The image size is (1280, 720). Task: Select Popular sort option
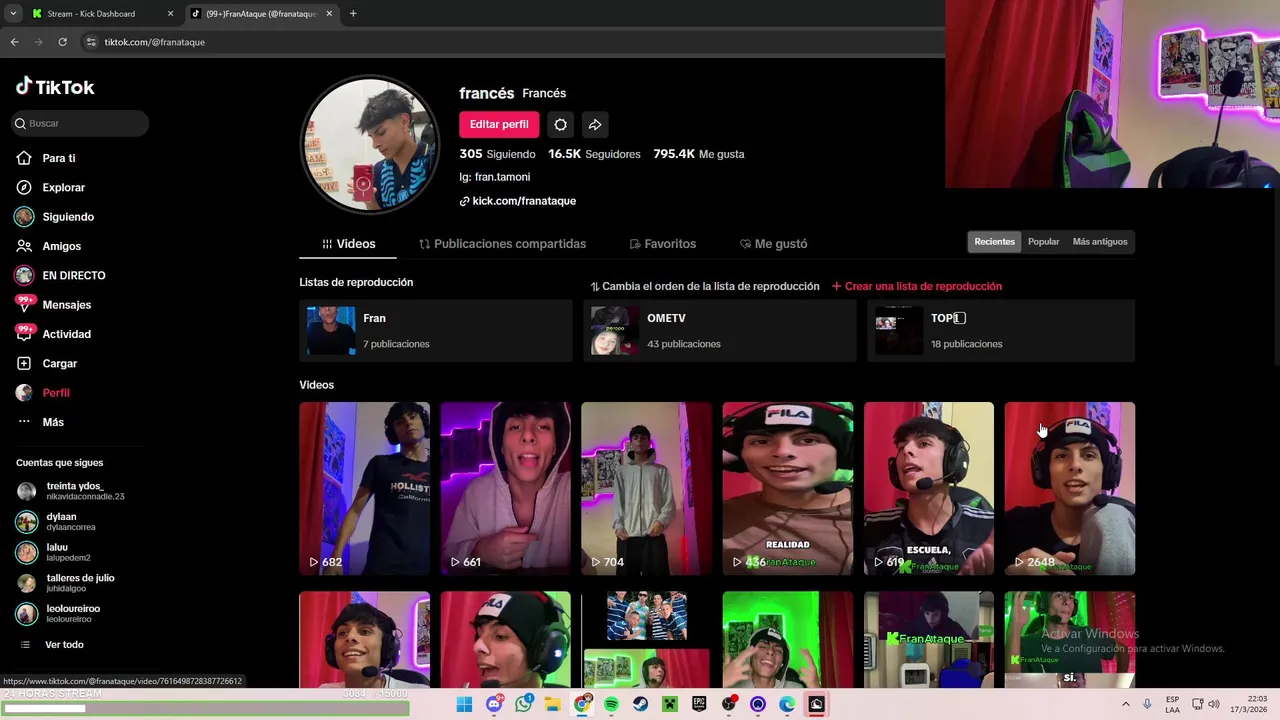pos(1043,242)
